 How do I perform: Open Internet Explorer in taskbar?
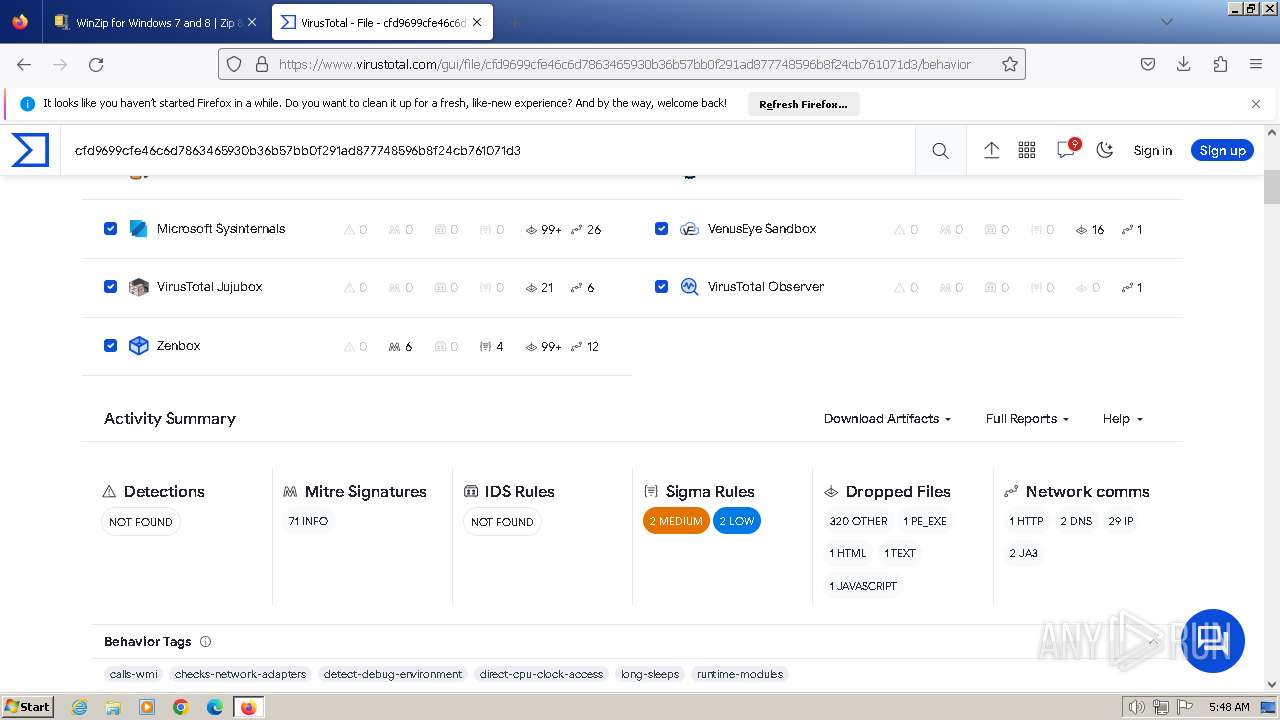[x=80, y=707]
